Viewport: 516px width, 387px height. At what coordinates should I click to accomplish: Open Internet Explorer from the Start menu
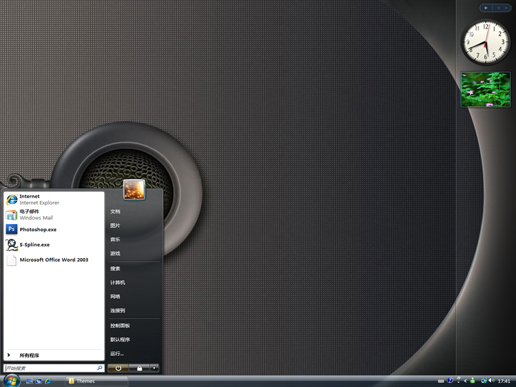54,199
